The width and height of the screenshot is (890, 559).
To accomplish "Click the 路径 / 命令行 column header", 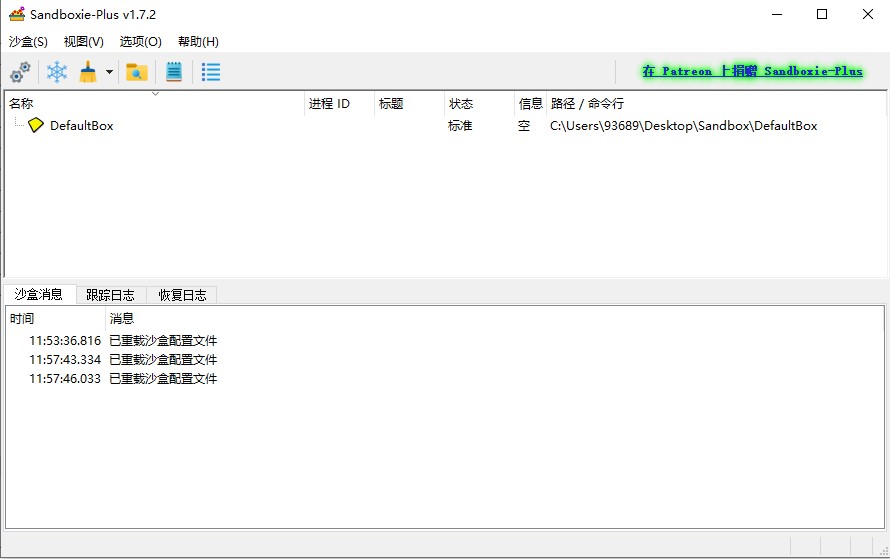I will [x=715, y=104].
